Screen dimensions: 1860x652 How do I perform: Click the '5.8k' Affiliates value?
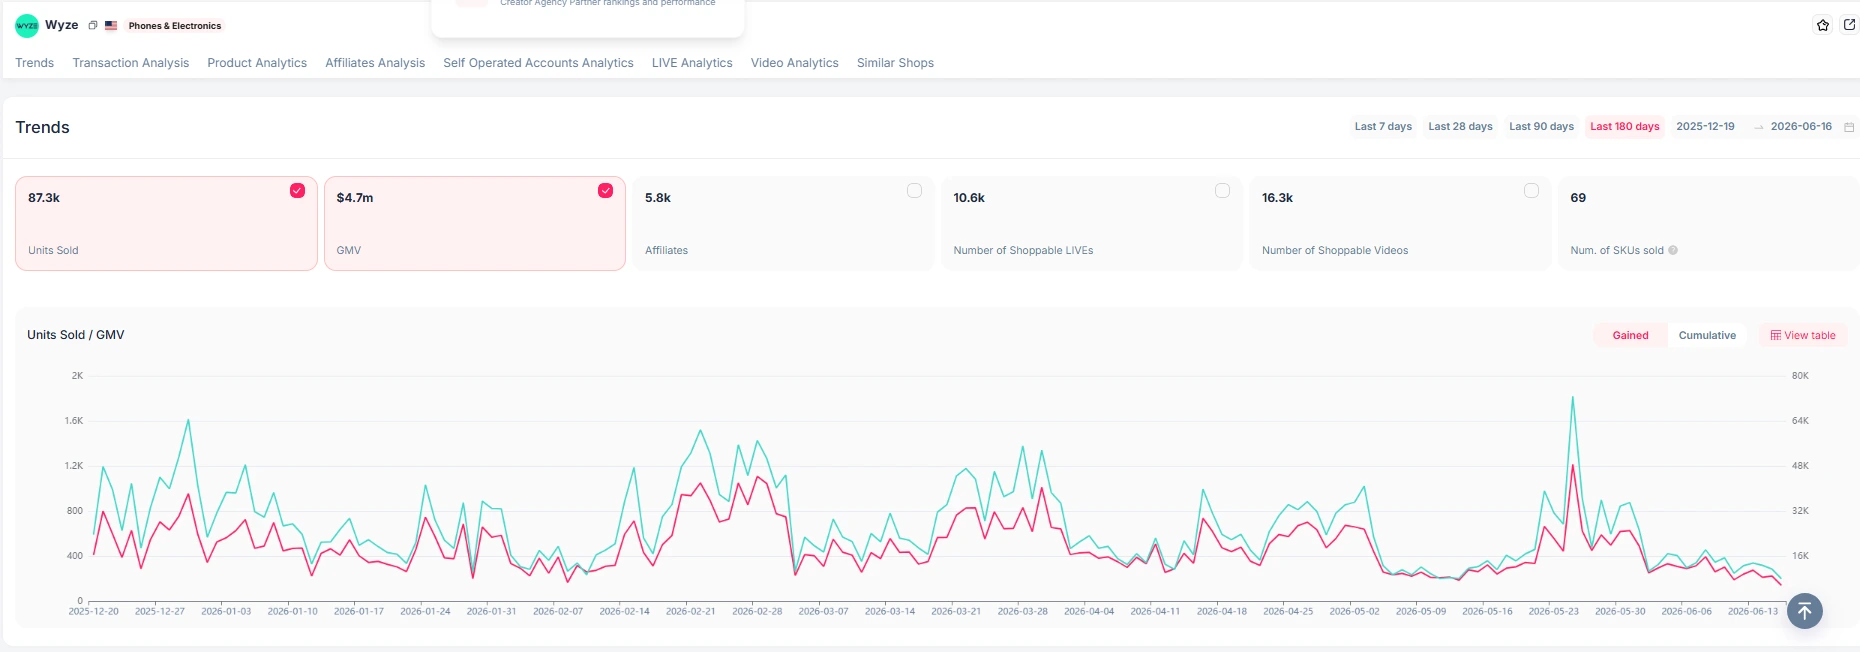[658, 198]
